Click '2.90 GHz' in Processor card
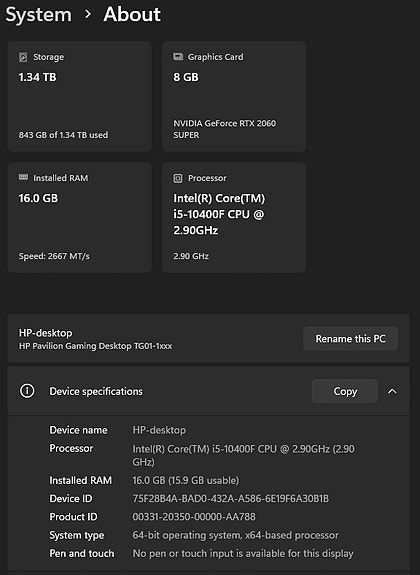 point(191,256)
